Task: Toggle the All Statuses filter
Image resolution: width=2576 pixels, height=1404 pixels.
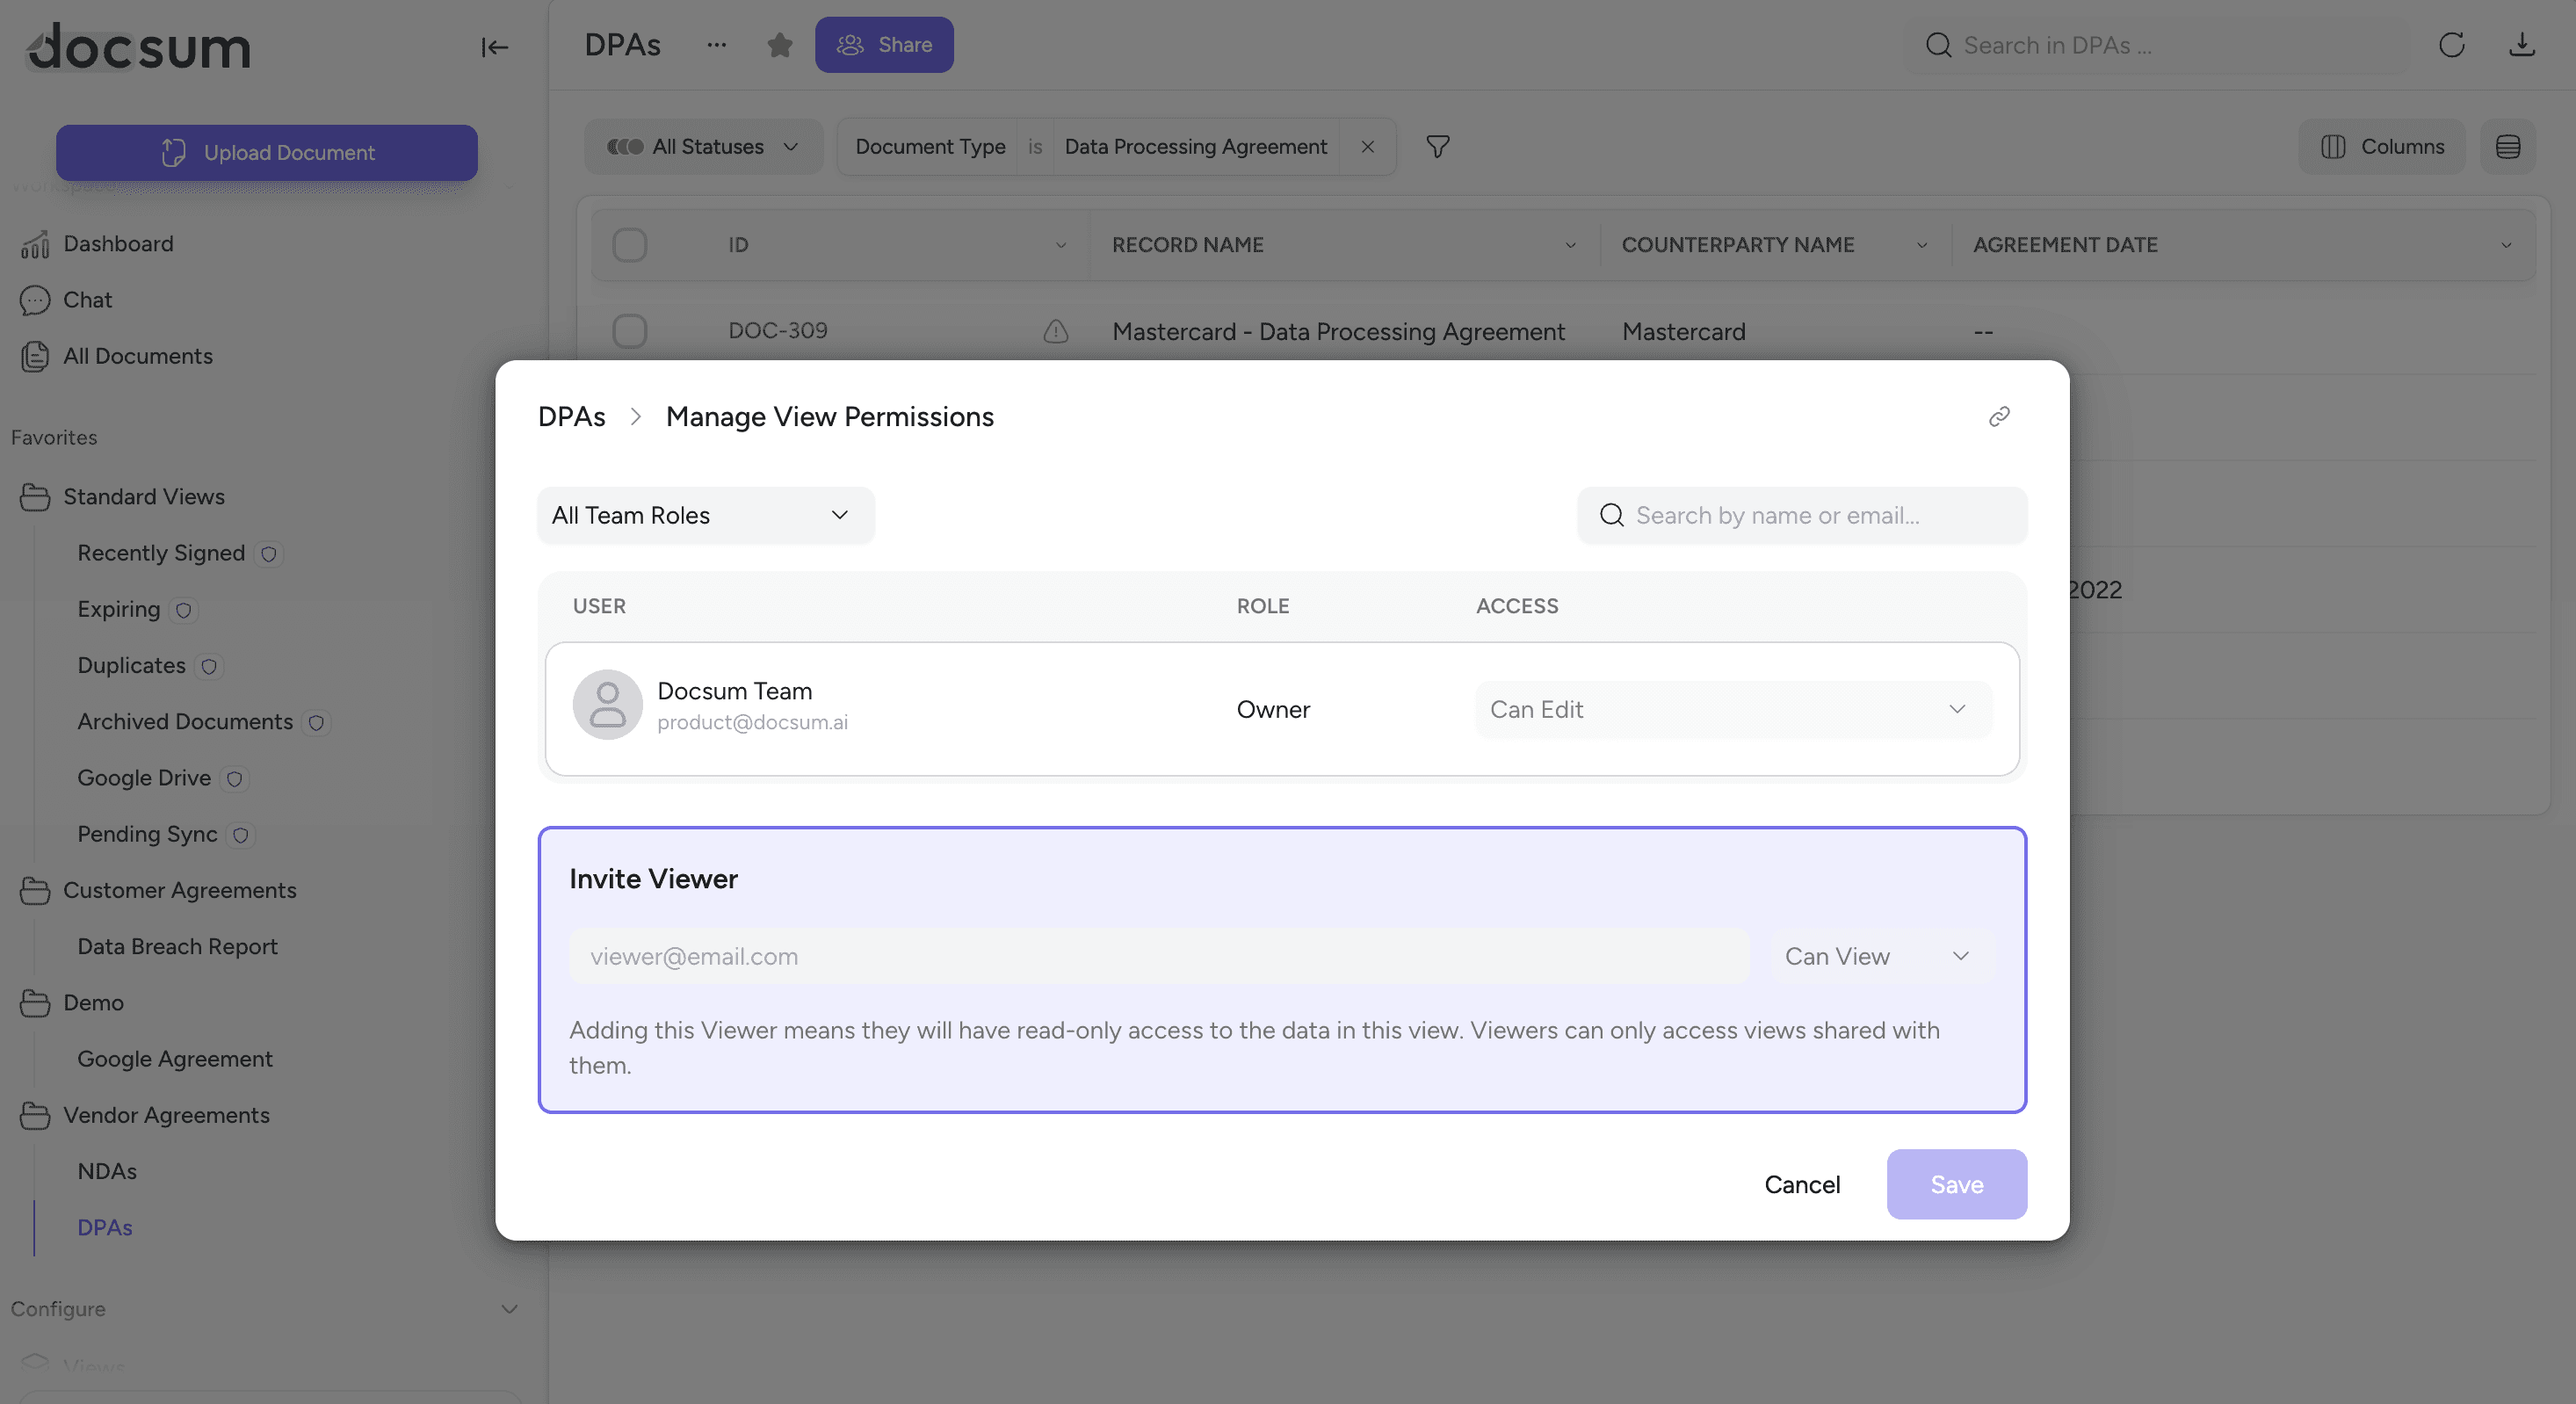Action: click(703, 147)
